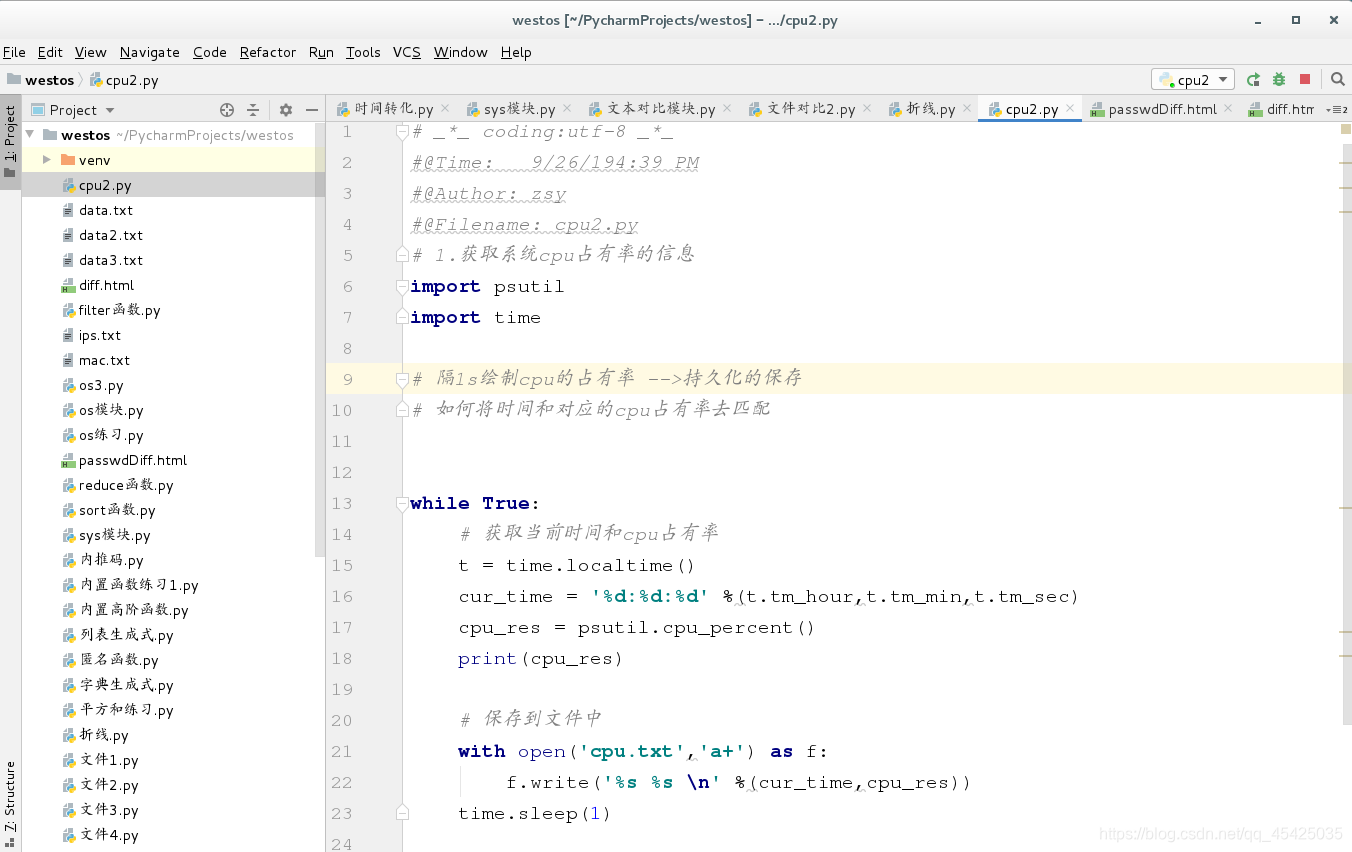
Task: Click the scroll-from-source target icon in Project panel
Action: [x=227, y=110]
